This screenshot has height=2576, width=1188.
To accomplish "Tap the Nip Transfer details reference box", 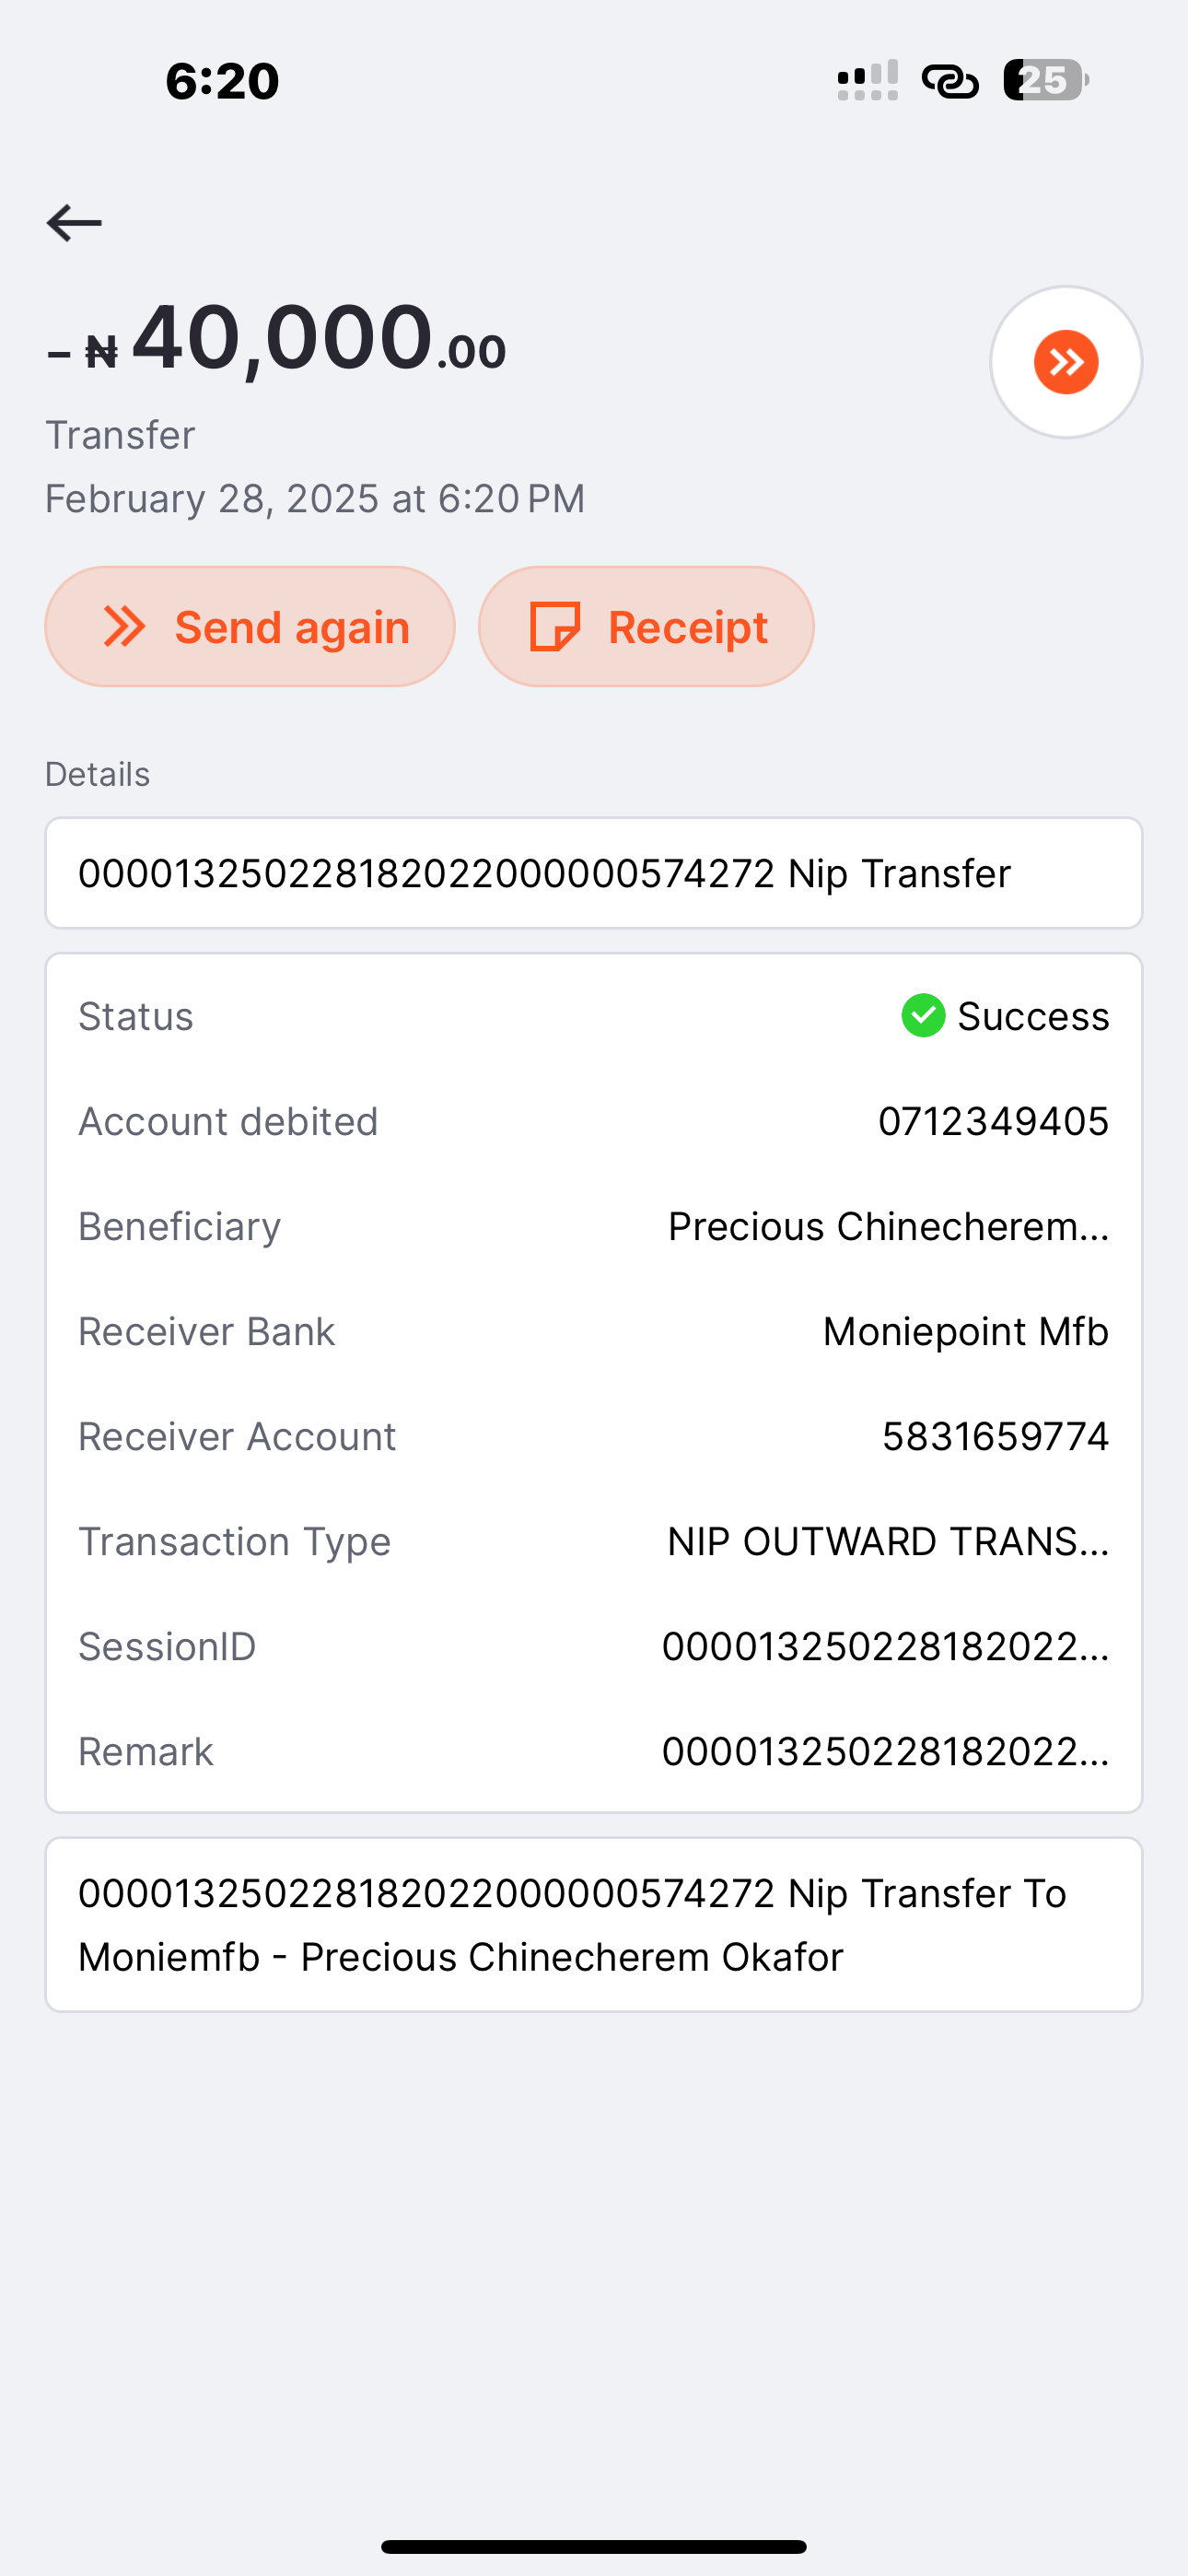I will (594, 873).
